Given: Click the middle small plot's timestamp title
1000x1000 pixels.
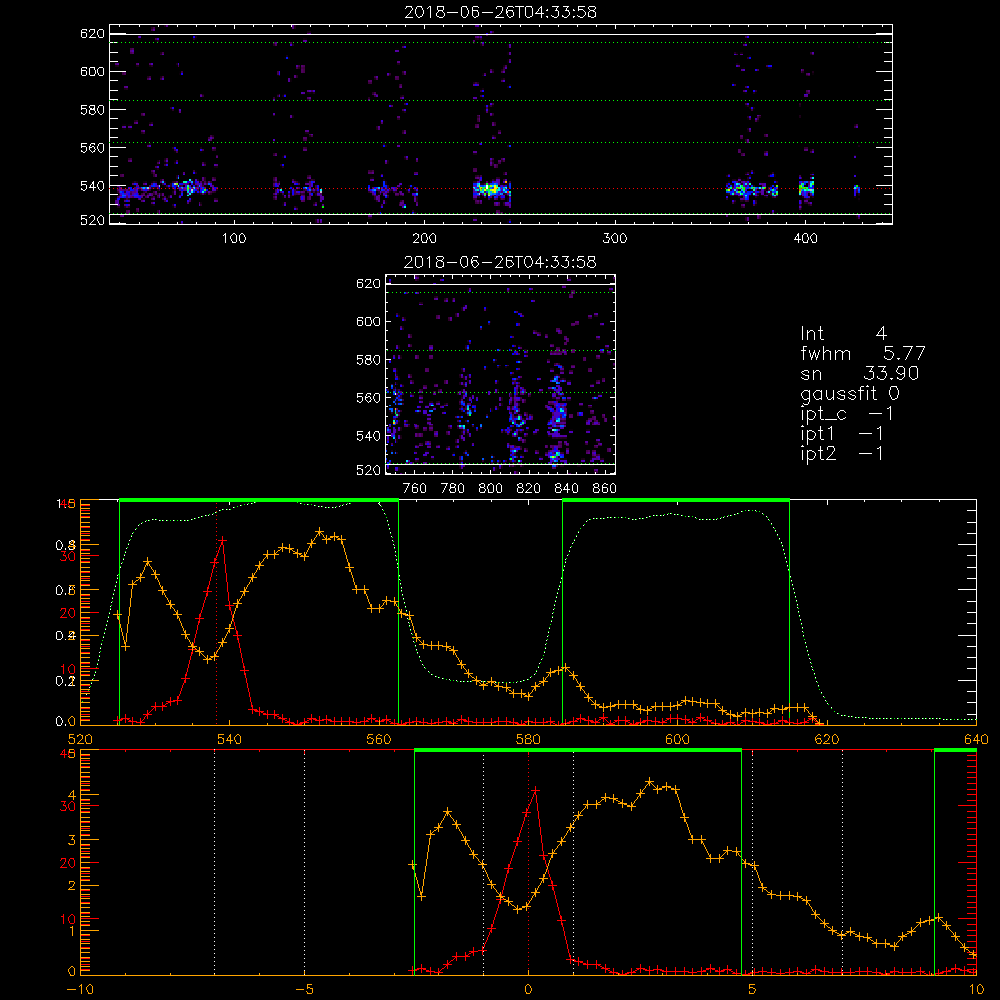Looking at the screenshot, I should click(500, 262).
